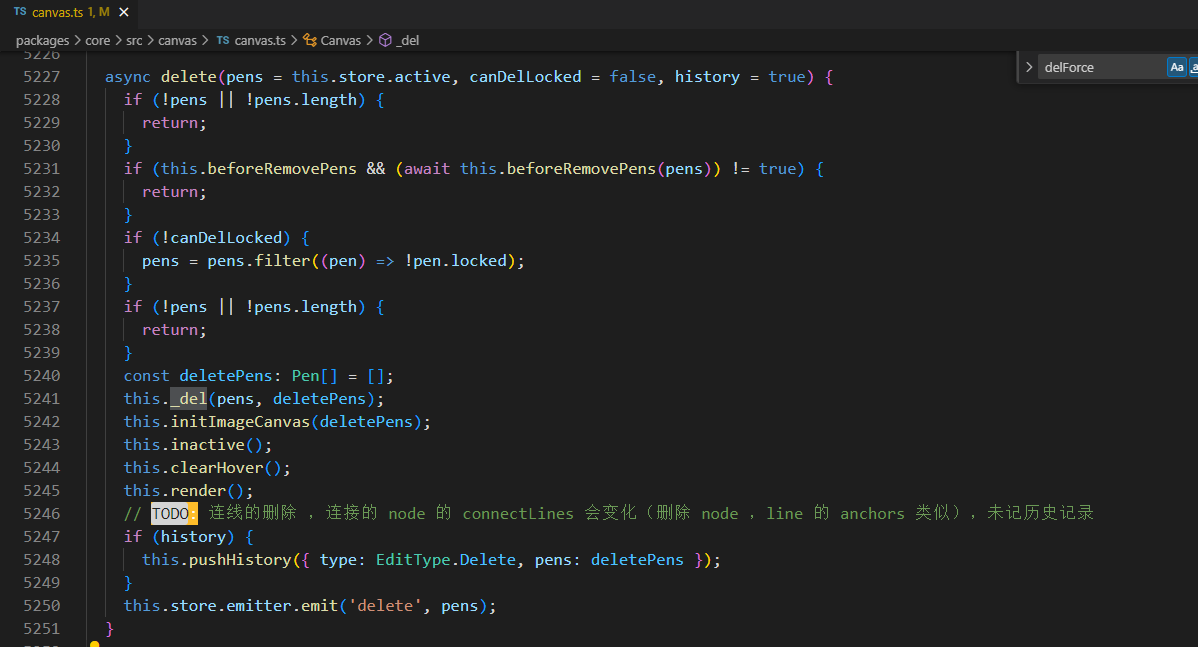Click the closing brace on line 5251
The width and height of the screenshot is (1198, 647).
coord(109,629)
